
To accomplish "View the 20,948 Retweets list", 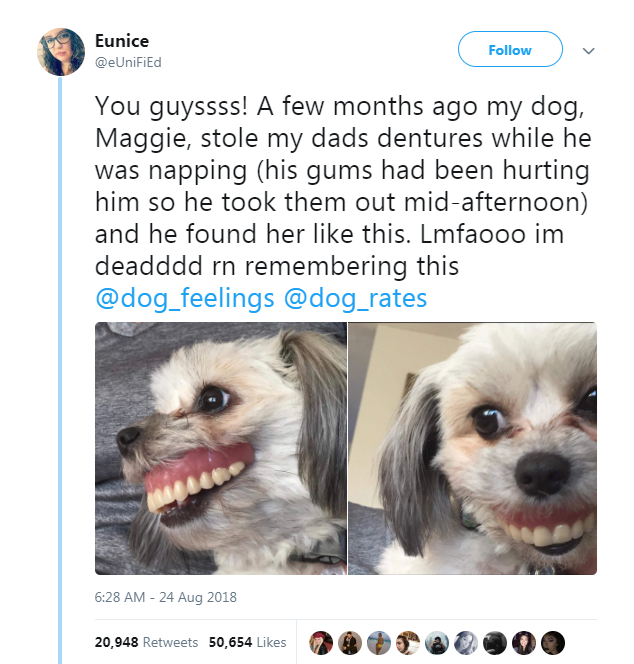I will coord(146,642).
